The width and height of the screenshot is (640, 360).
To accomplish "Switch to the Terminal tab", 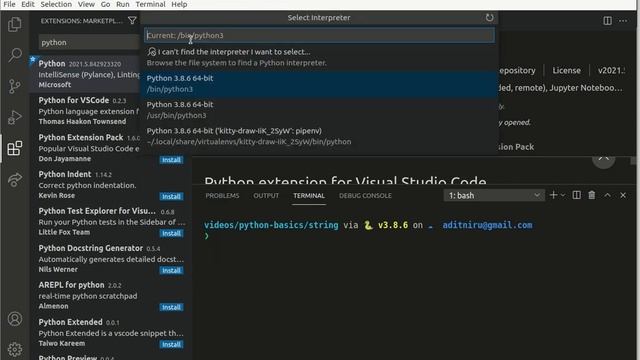I will (x=309, y=196).
